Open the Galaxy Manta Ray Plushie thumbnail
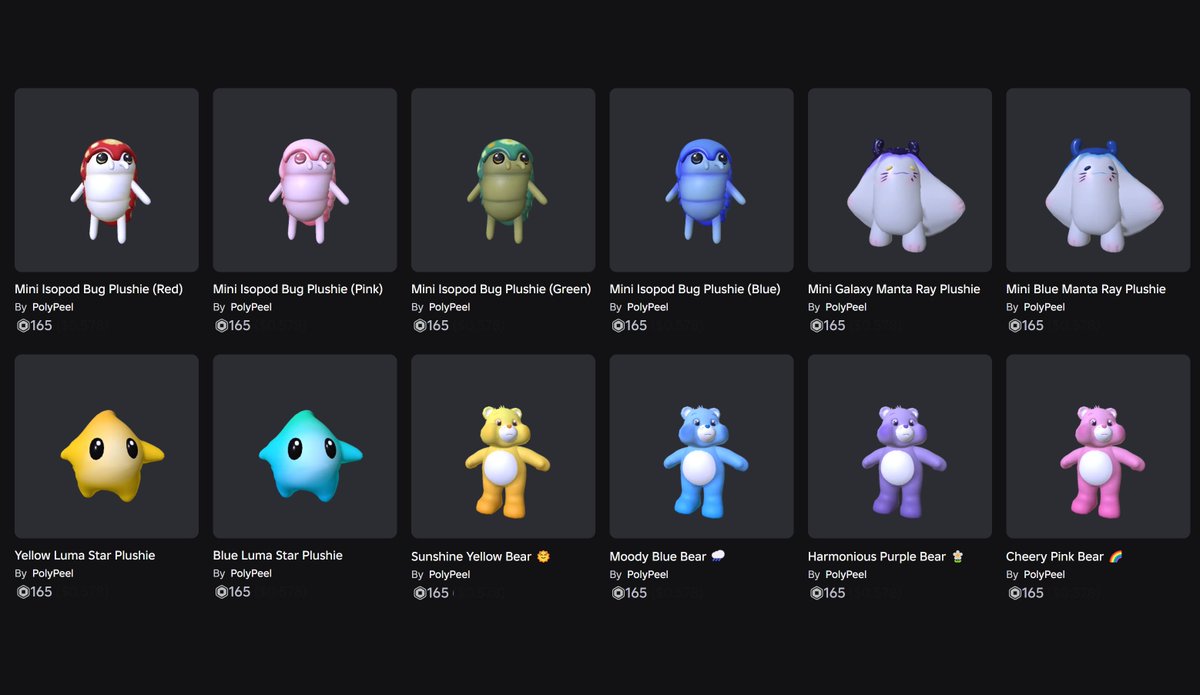 [900, 180]
